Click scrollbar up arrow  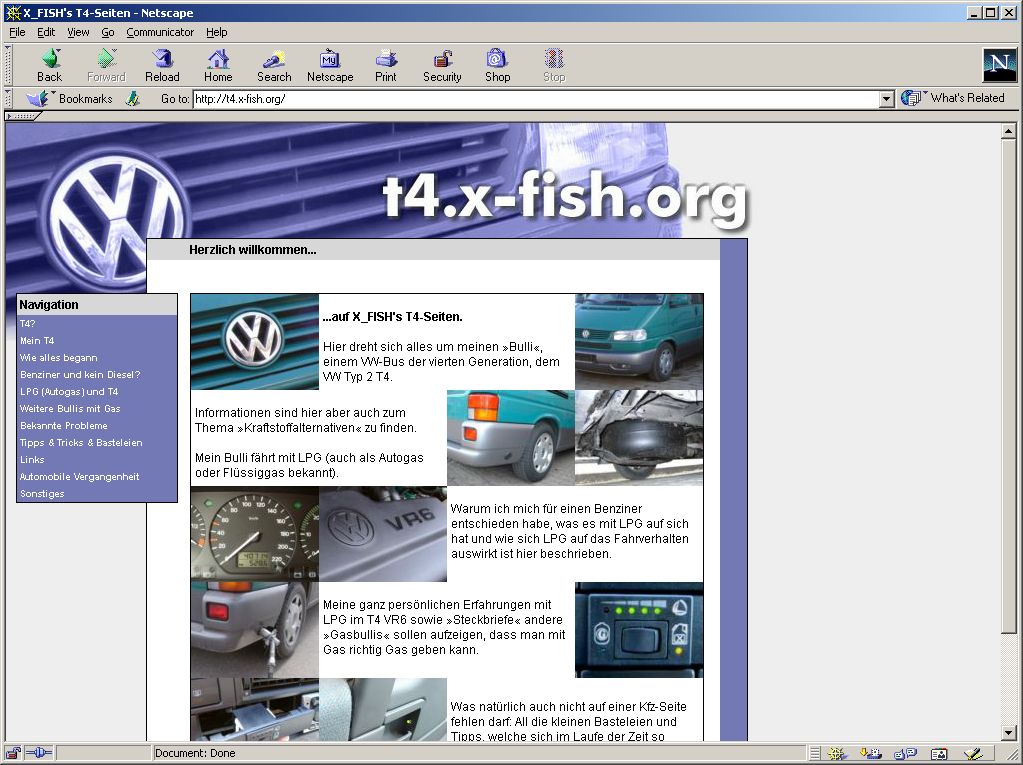[1009, 131]
